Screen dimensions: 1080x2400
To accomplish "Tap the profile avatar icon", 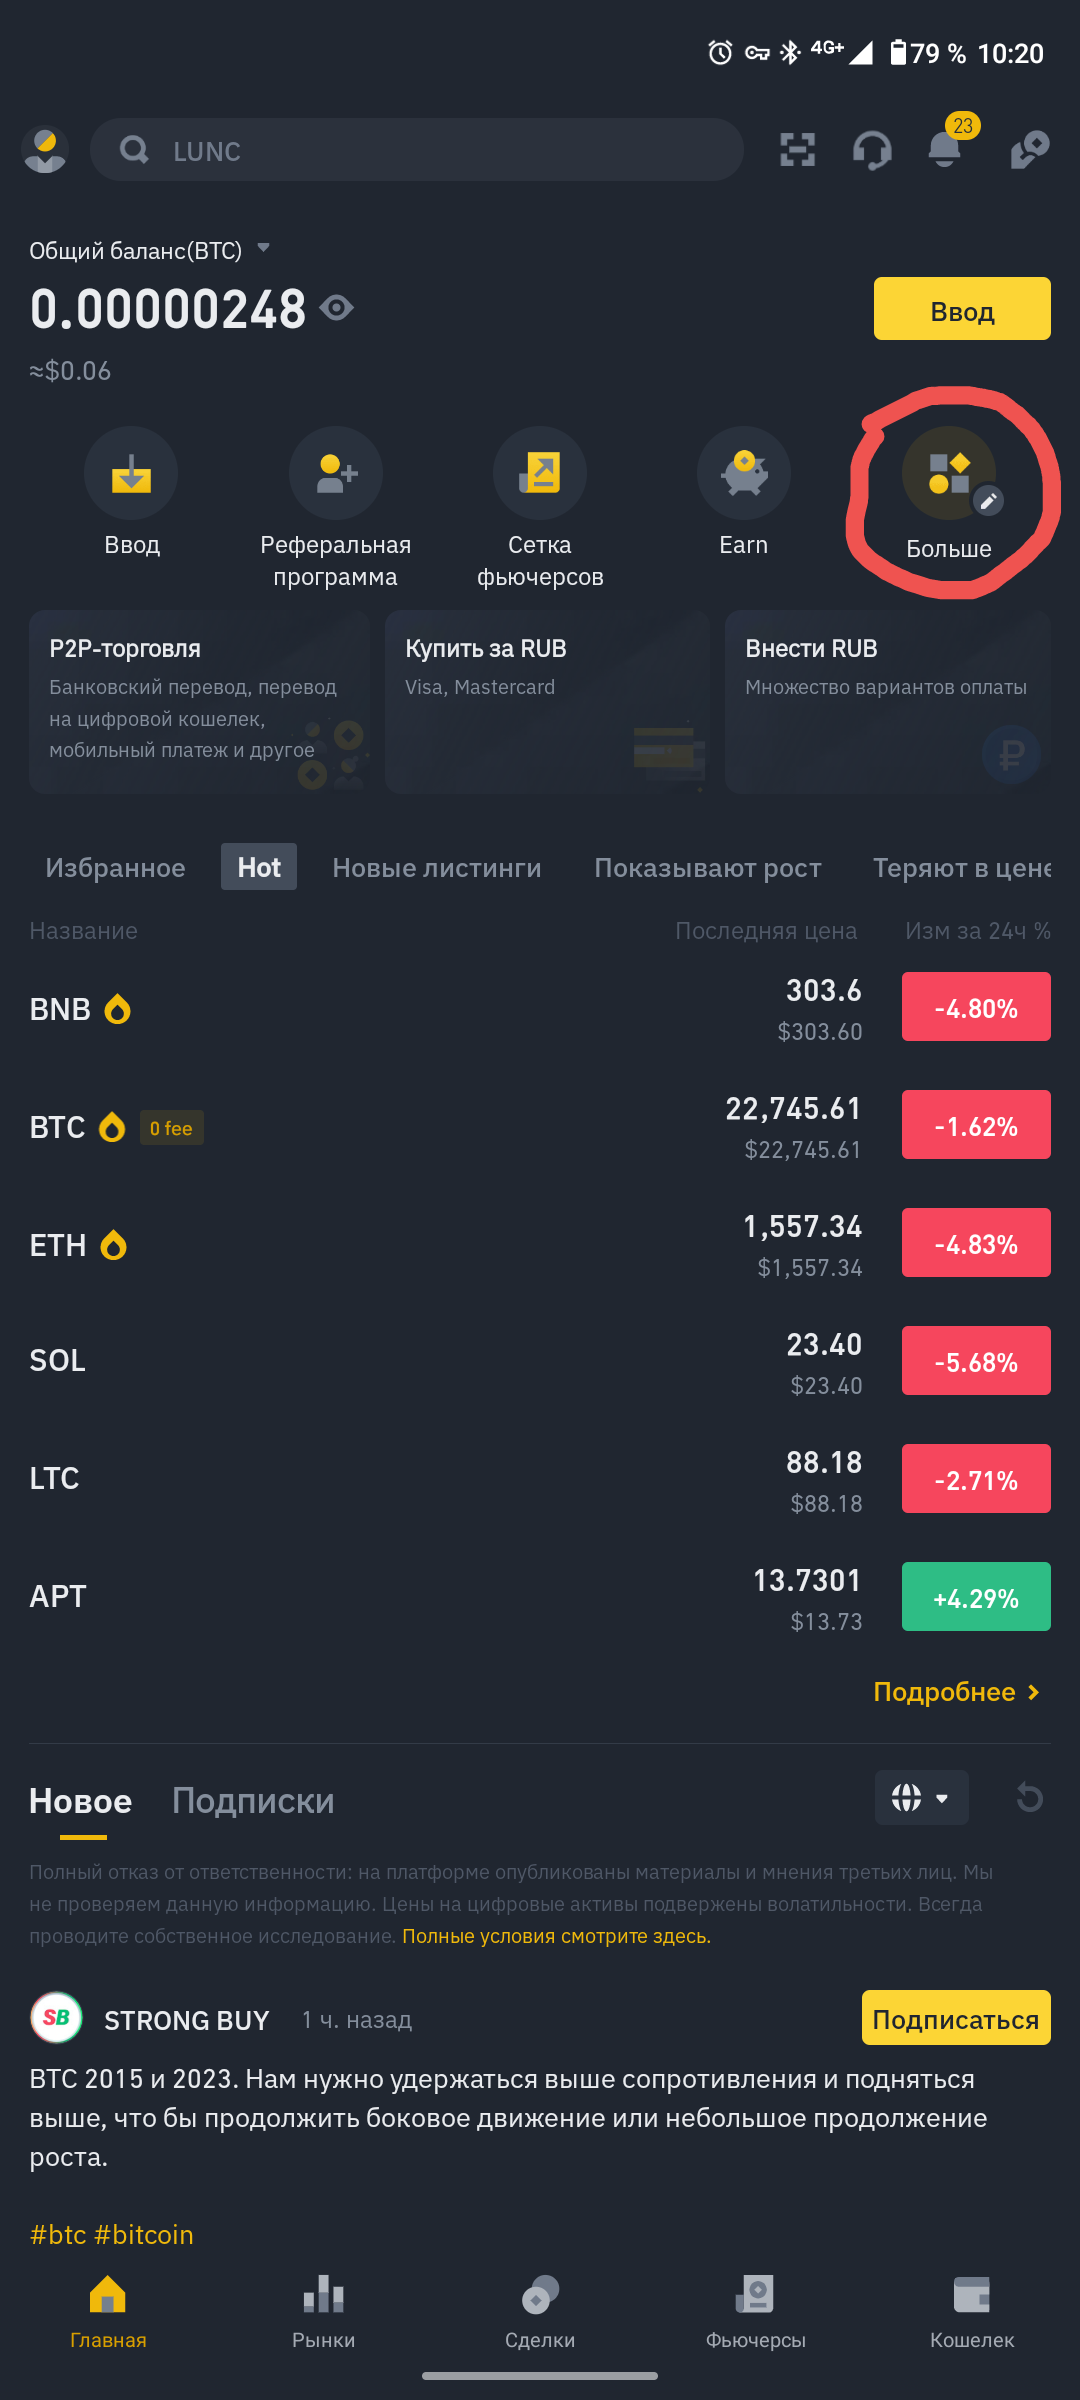I will [45, 150].
